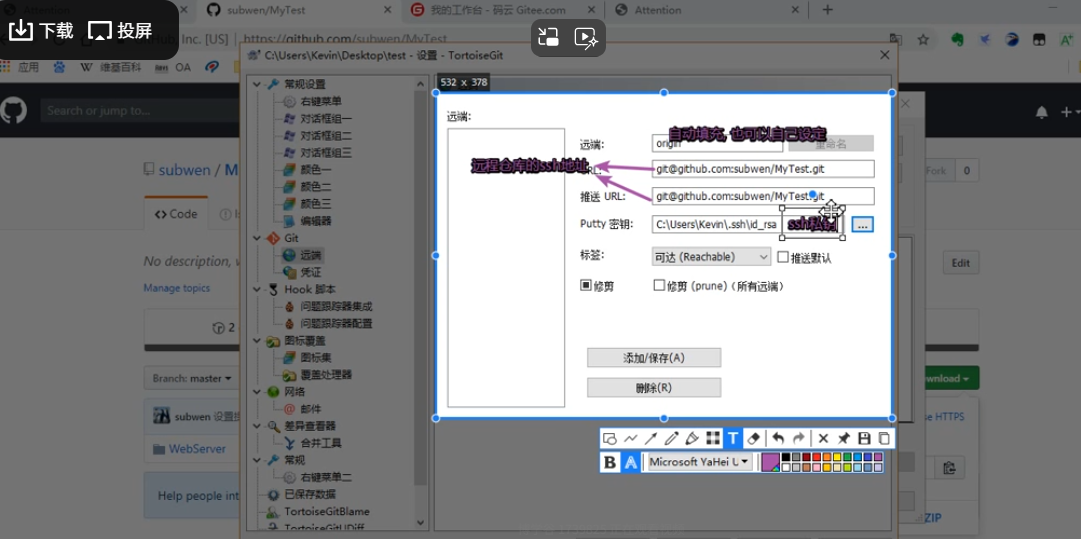Click the clipboard copy icon on GitHub page
Image resolution: width=1081 pixels, height=539 pixels.
coord(949,467)
